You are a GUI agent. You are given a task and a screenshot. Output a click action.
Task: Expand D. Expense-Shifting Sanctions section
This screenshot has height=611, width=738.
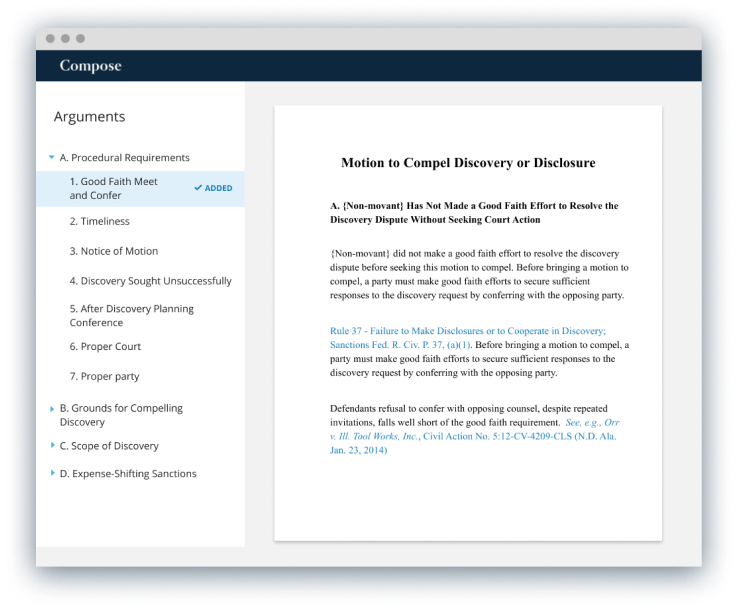[52, 474]
